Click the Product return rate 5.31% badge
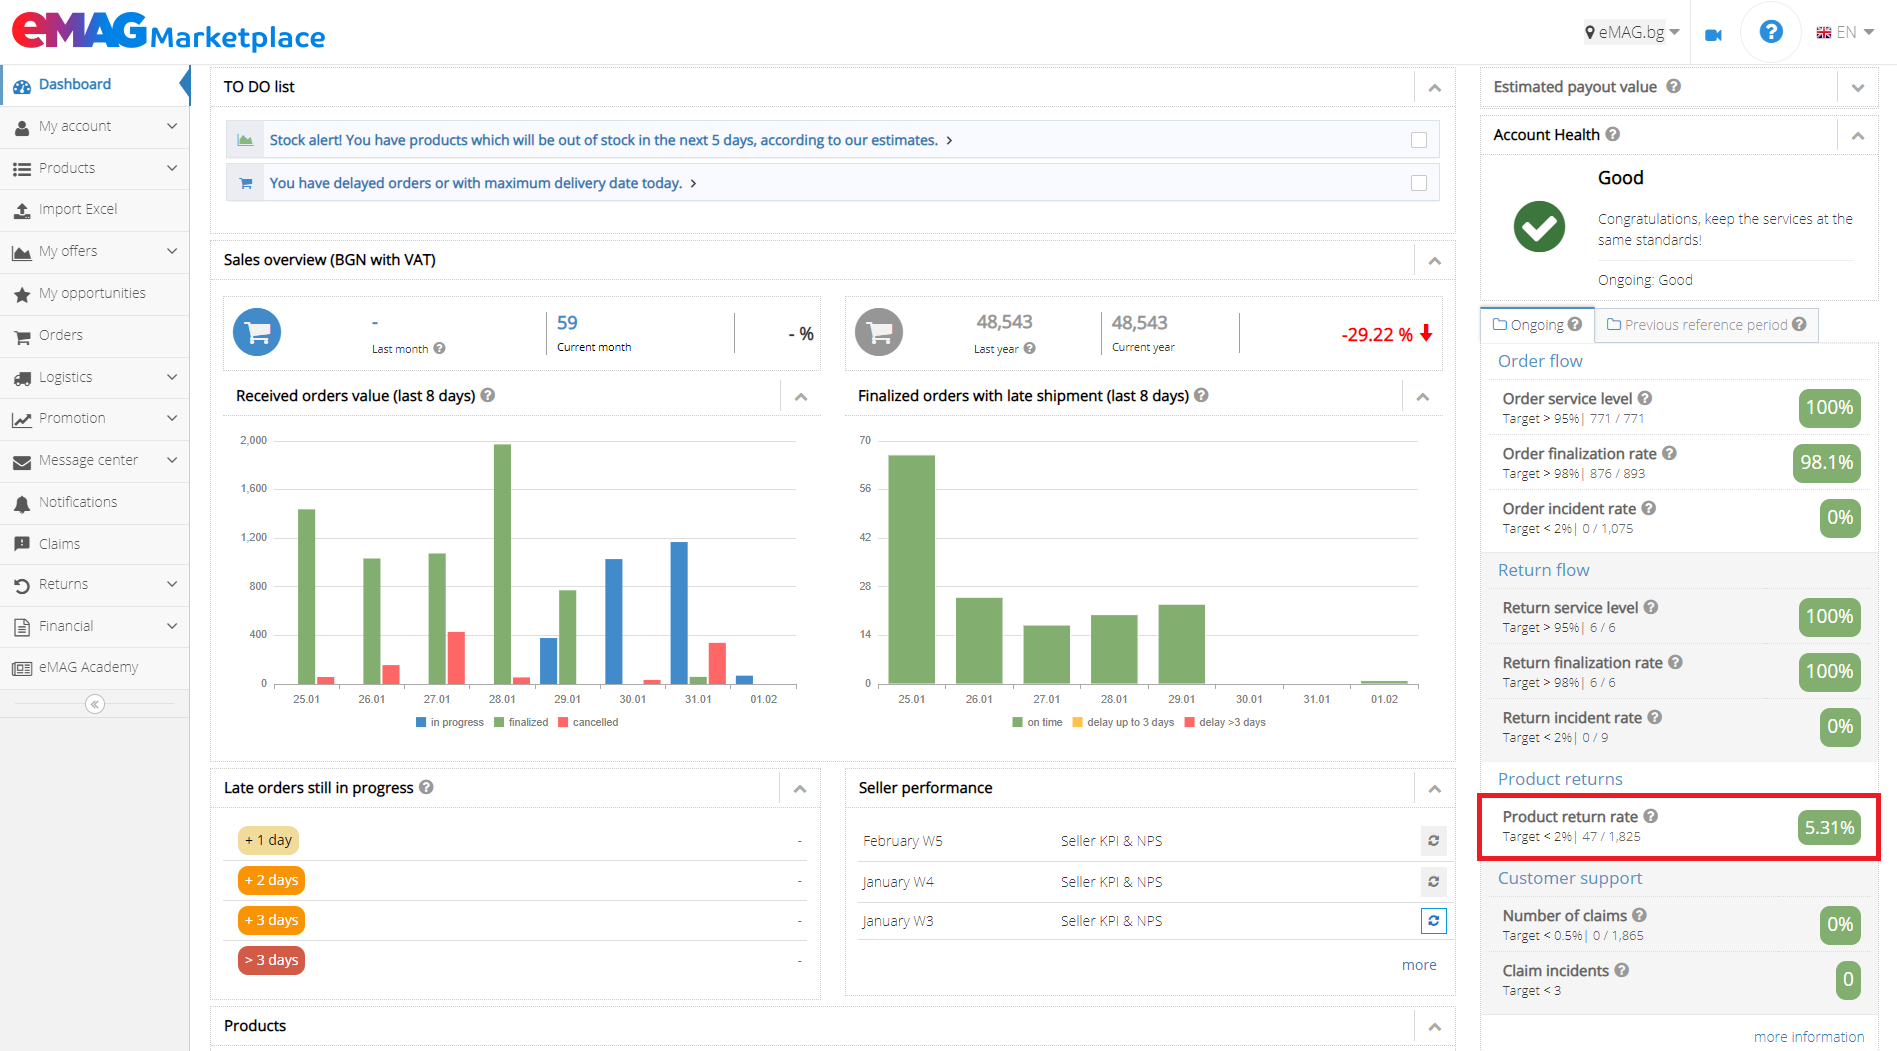Image resolution: width=1897 pixels, height=1051 pixels. pos(1829,827)
